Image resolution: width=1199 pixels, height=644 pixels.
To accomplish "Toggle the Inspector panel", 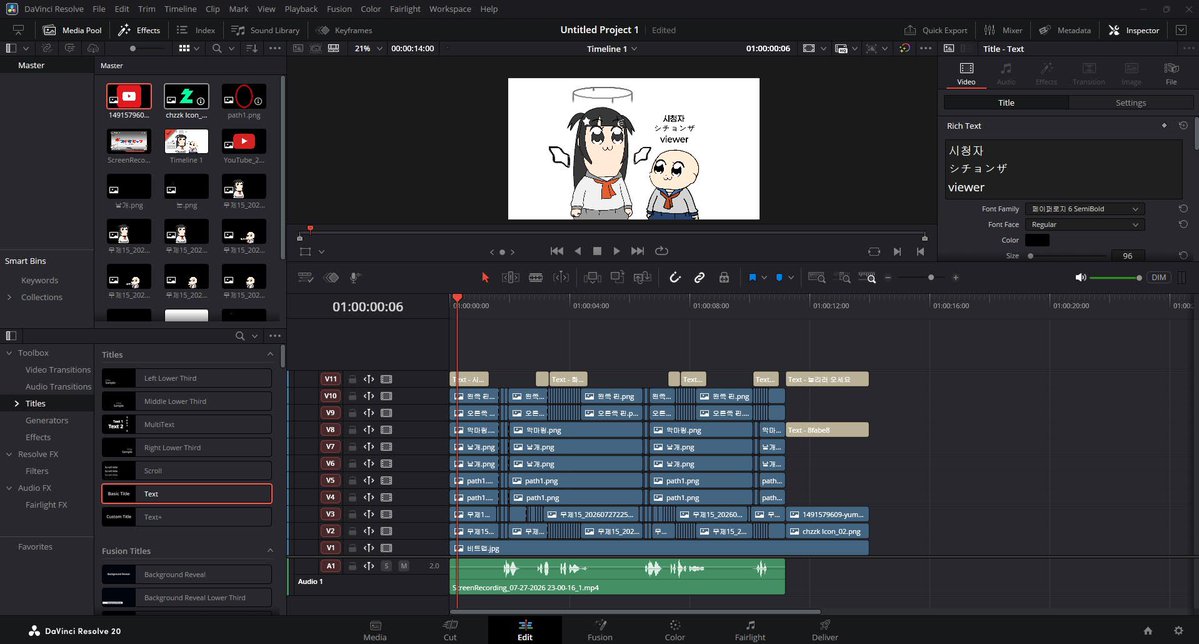I will click(1134, 30).
